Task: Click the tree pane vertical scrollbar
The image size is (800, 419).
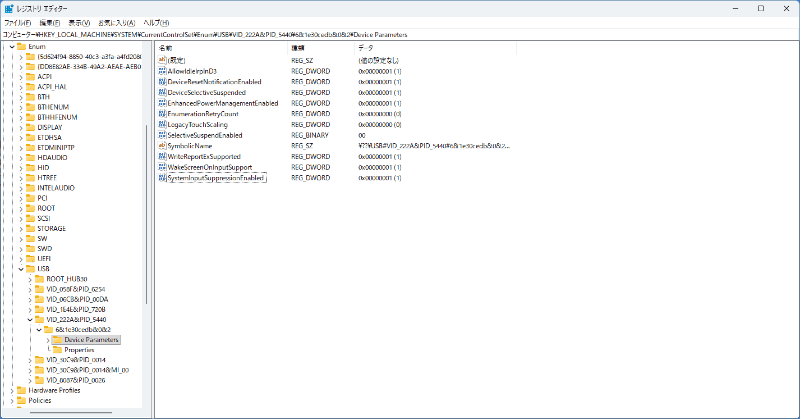Action: (146, 214)
